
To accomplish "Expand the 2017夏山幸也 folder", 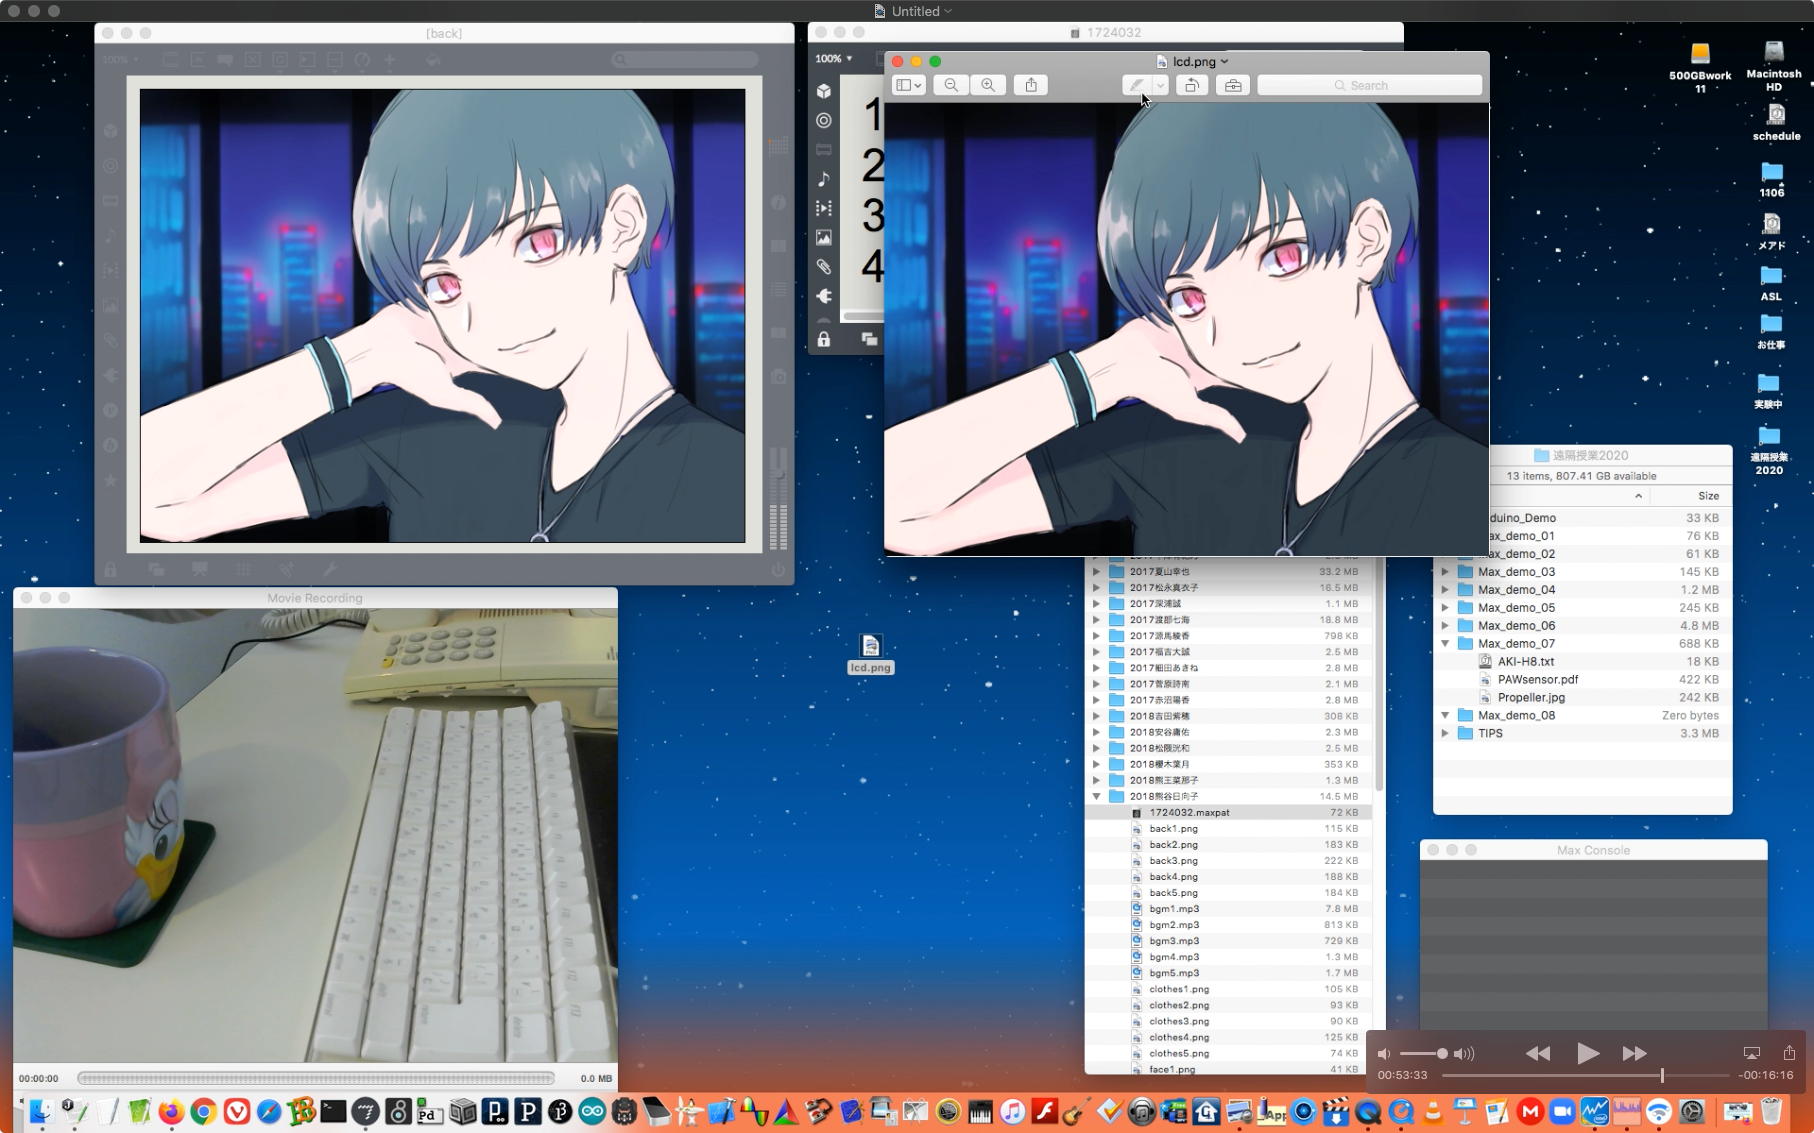I will [1097, 572].
